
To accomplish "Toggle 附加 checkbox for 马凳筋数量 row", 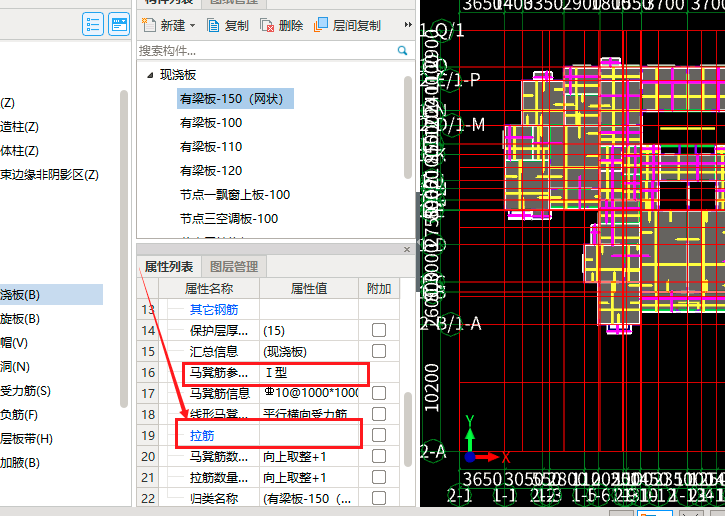I will (x=379, y=456).
